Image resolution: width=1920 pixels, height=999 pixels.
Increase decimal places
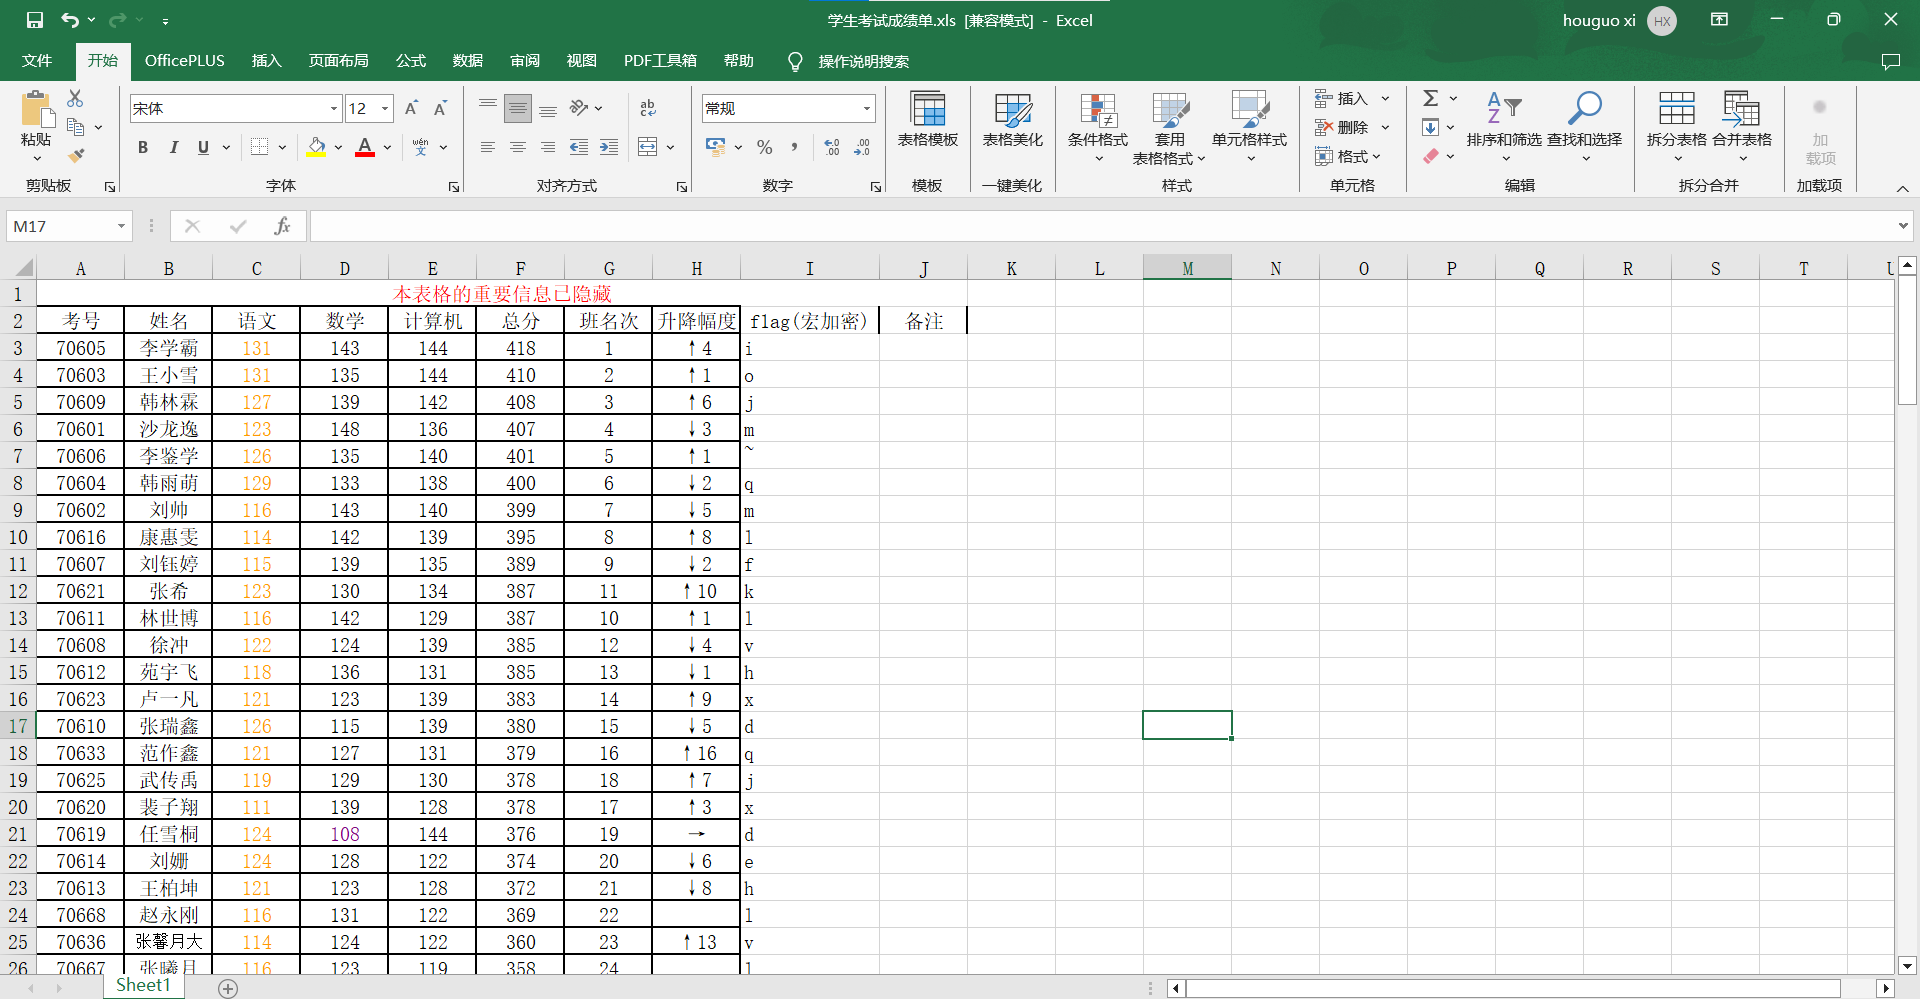832,147
